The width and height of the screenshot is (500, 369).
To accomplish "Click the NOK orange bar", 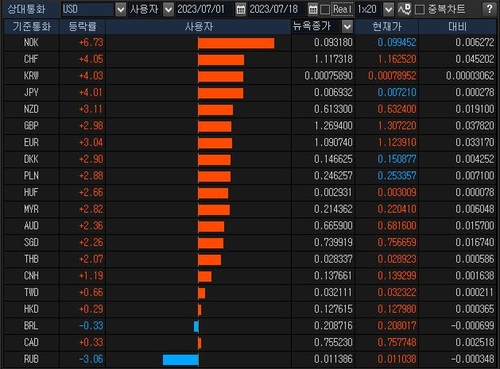I will (x=236, y=43).
